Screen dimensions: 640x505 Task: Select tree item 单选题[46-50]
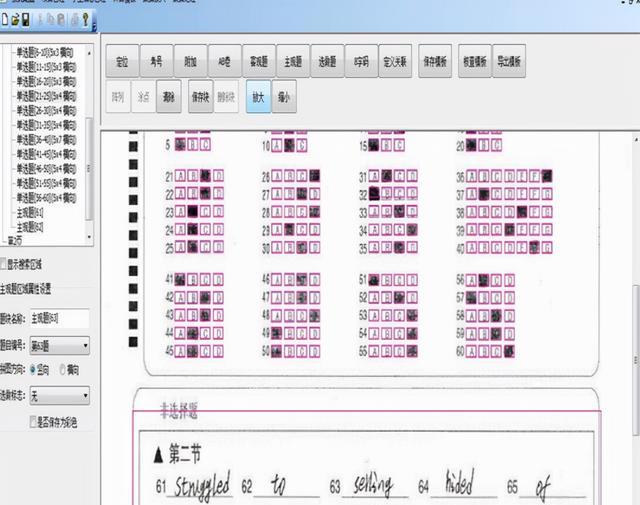(x=46, y=169)
